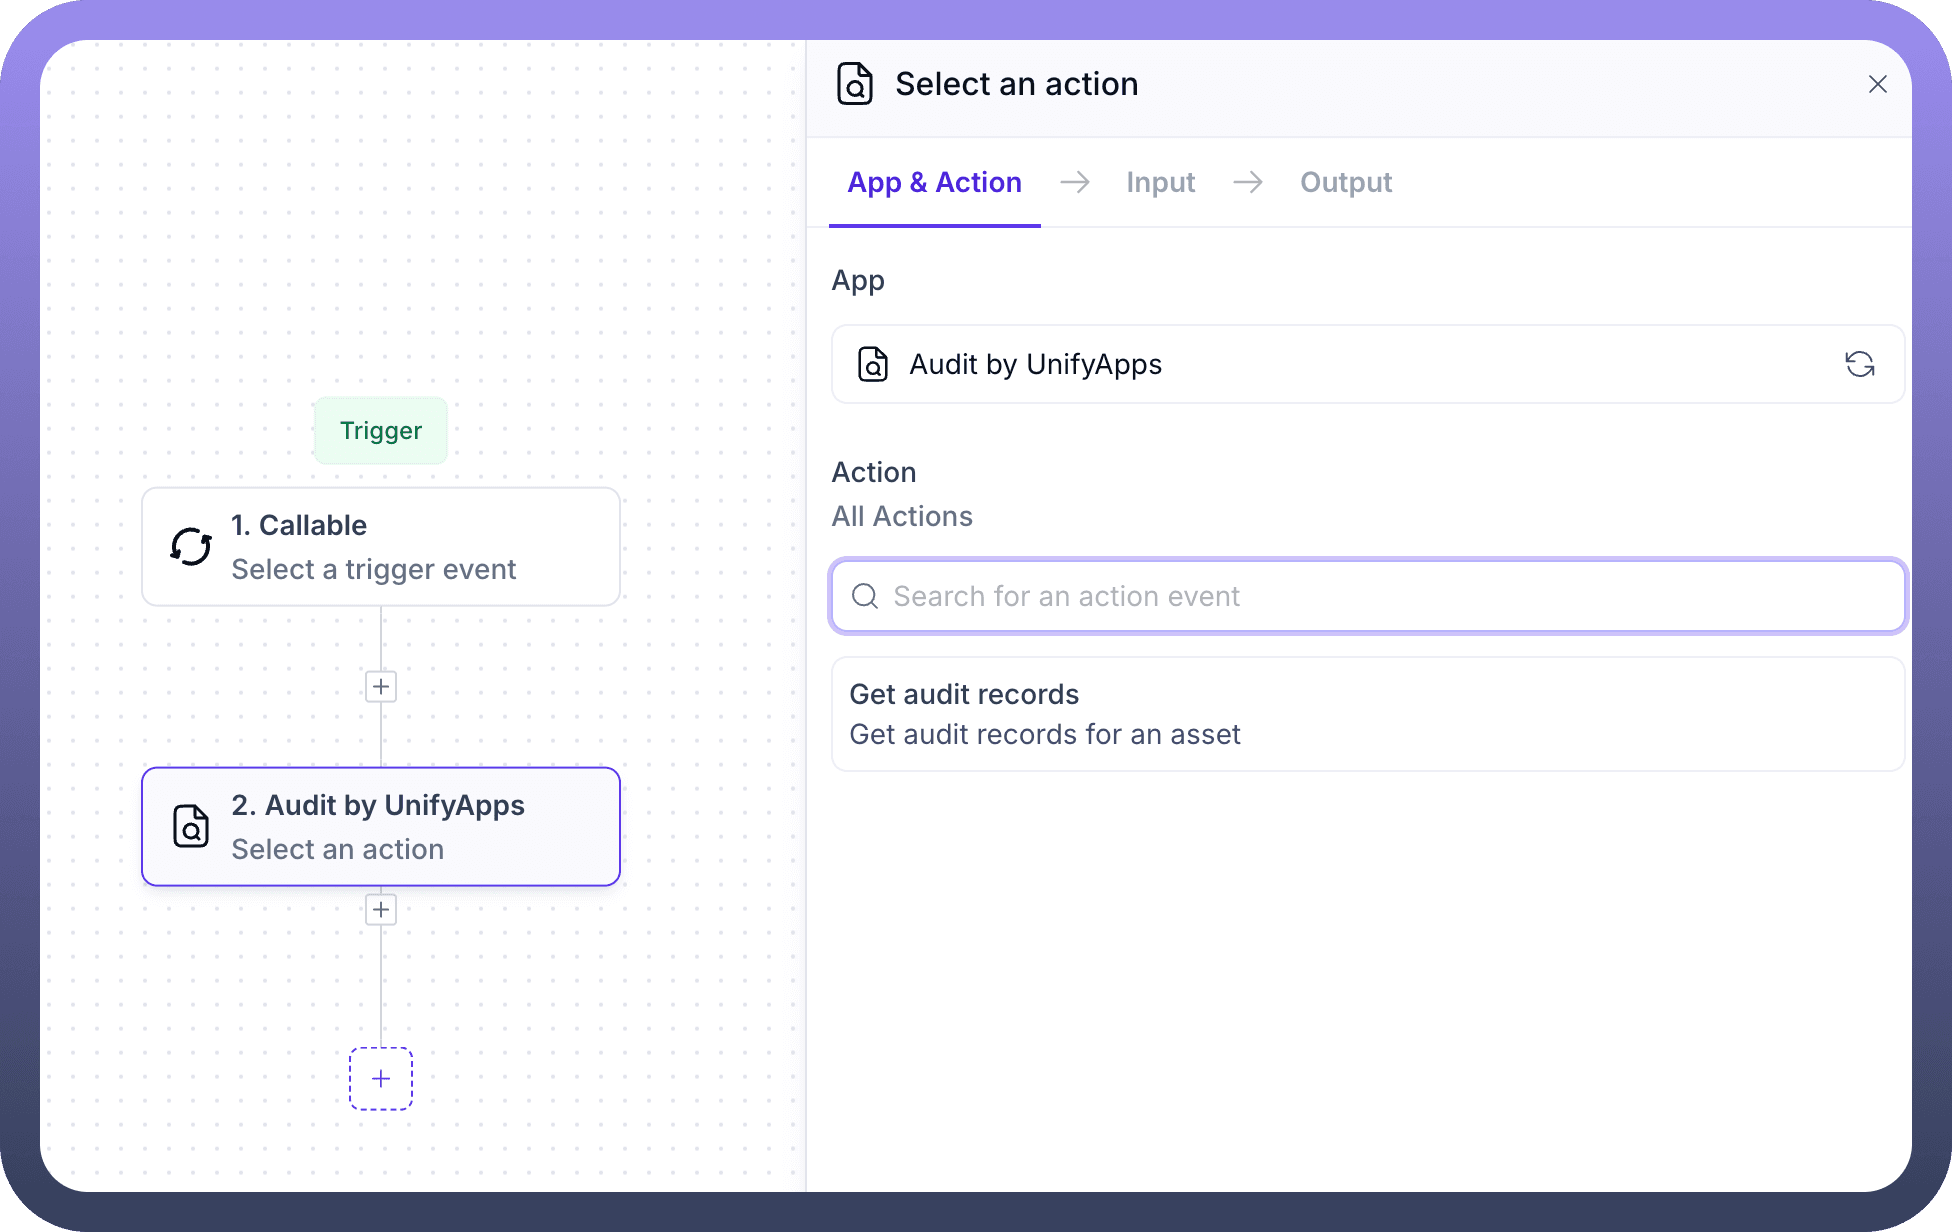Click the audit icon in panel header
The width and height of the screenshot is (1952, 1232).
855,84
